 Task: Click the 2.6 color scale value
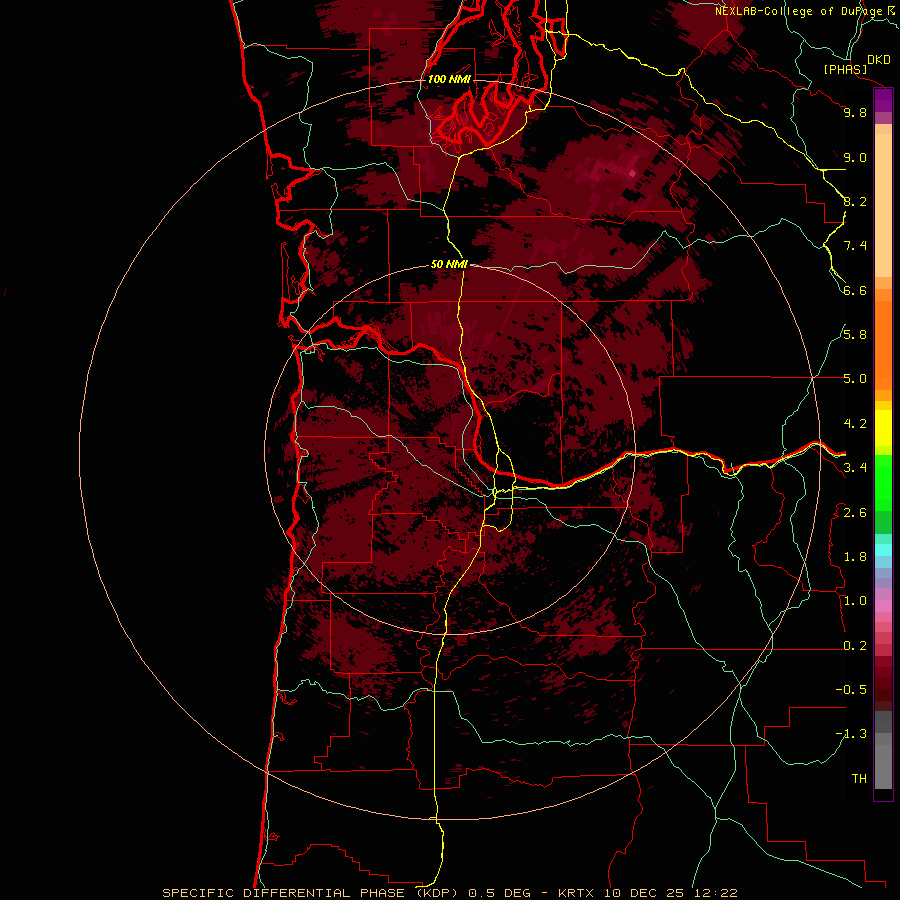(855, 513)
